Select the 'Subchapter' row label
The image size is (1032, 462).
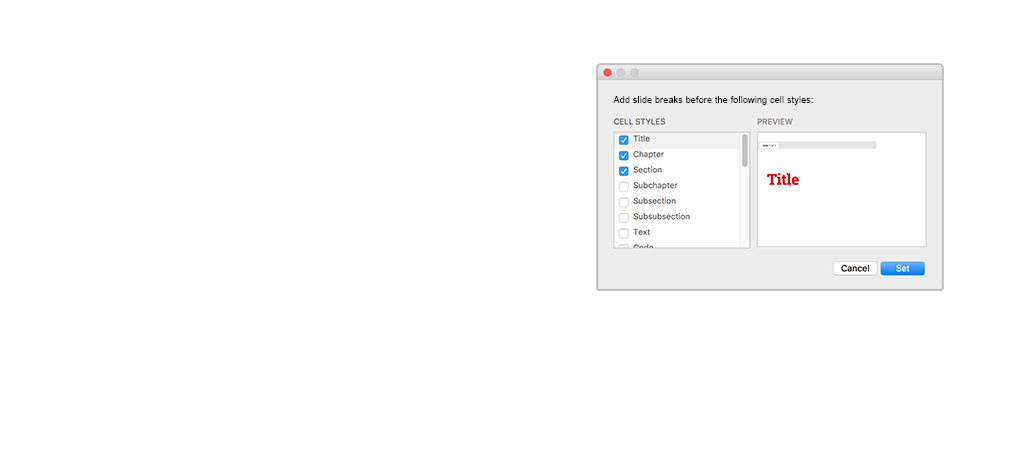655,186
